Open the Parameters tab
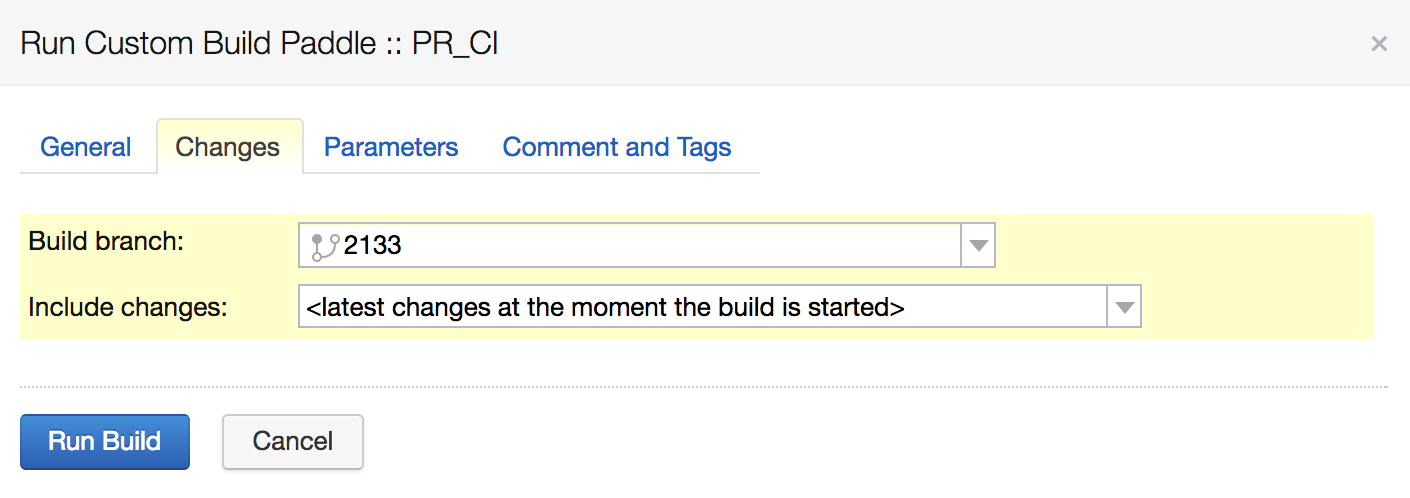 (391, 147)
